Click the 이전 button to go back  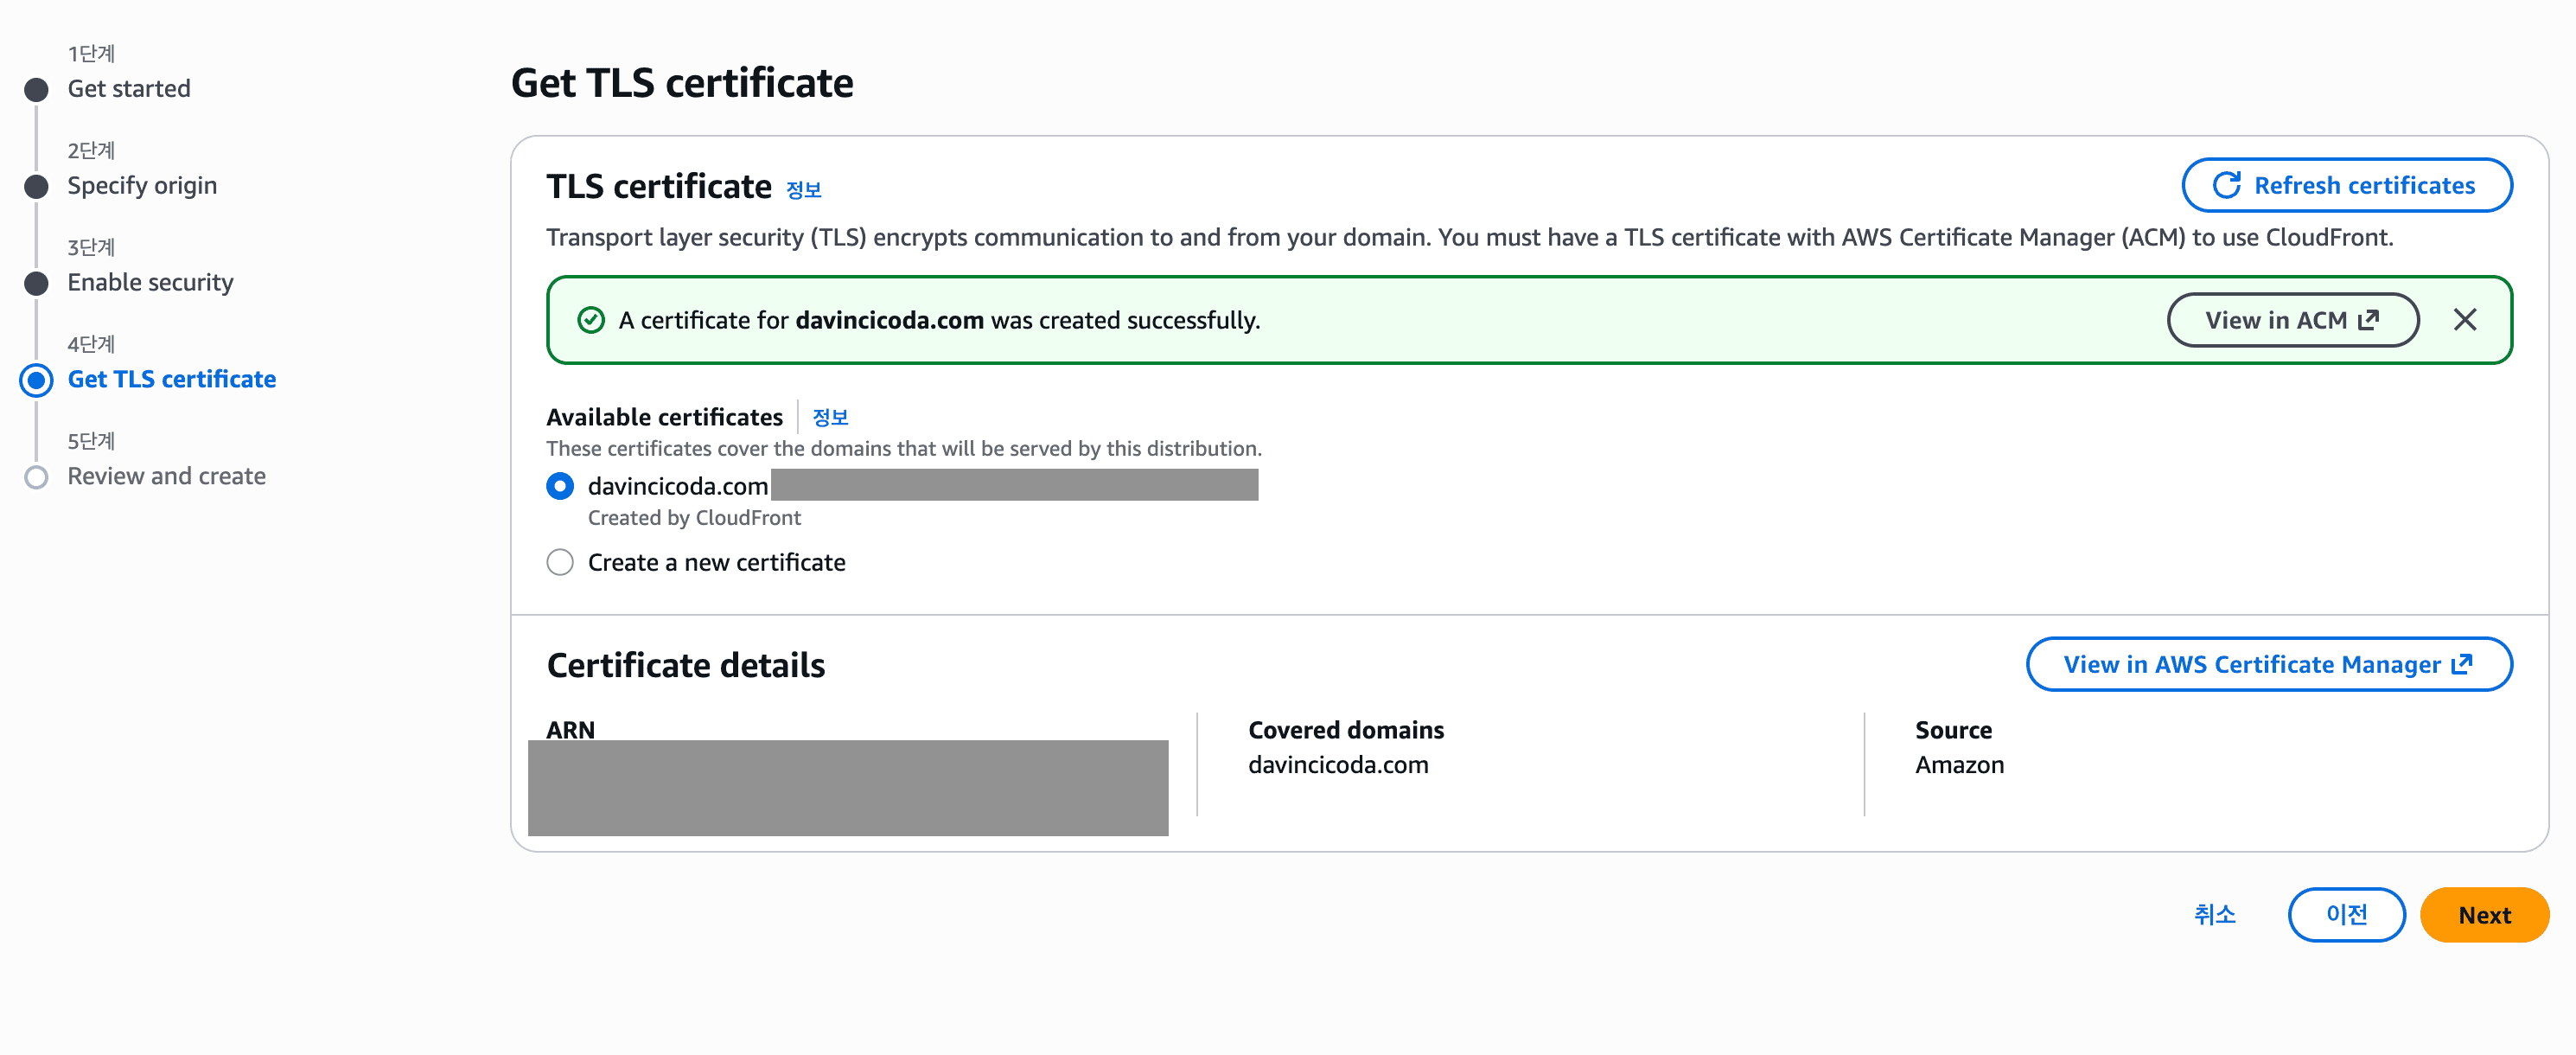click(2346, 914)
